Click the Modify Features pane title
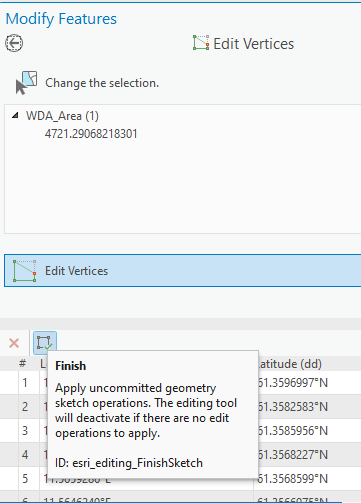 [61, 19]
